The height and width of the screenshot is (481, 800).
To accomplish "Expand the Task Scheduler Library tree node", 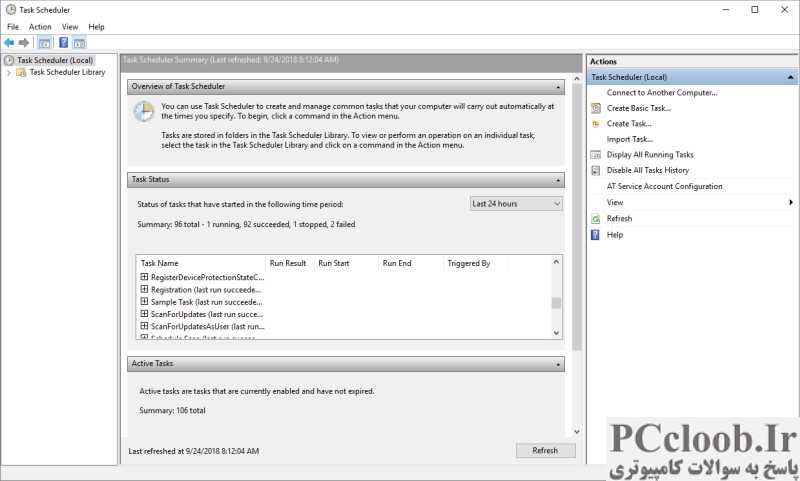I will pos(9,73).
